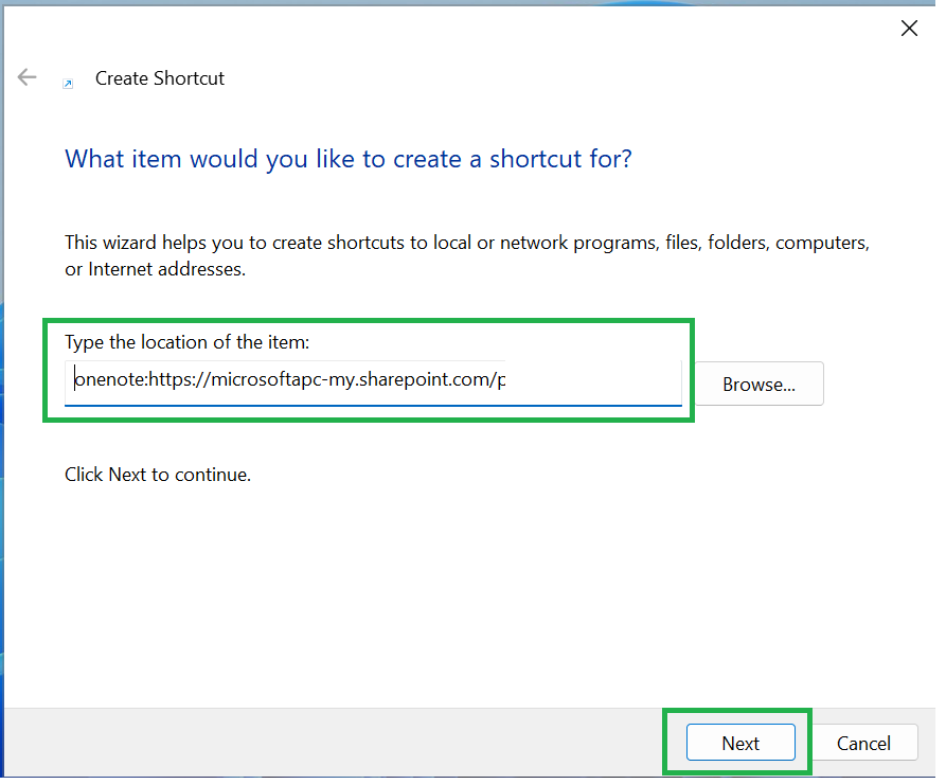Click the 'Create Shortcut' title text
936x784 pixels.
tap(159, 78)
